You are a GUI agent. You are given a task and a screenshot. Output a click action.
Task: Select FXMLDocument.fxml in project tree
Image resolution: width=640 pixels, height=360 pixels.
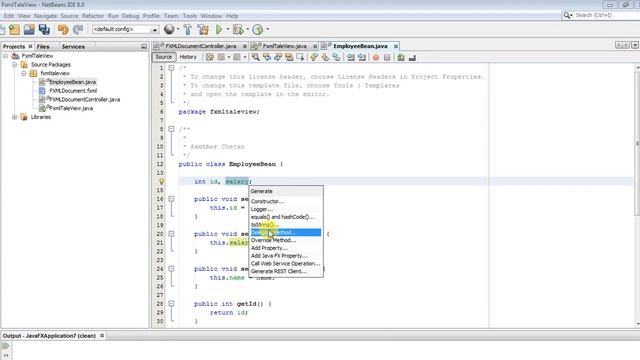pyautogui.click(x=73, y=91)
